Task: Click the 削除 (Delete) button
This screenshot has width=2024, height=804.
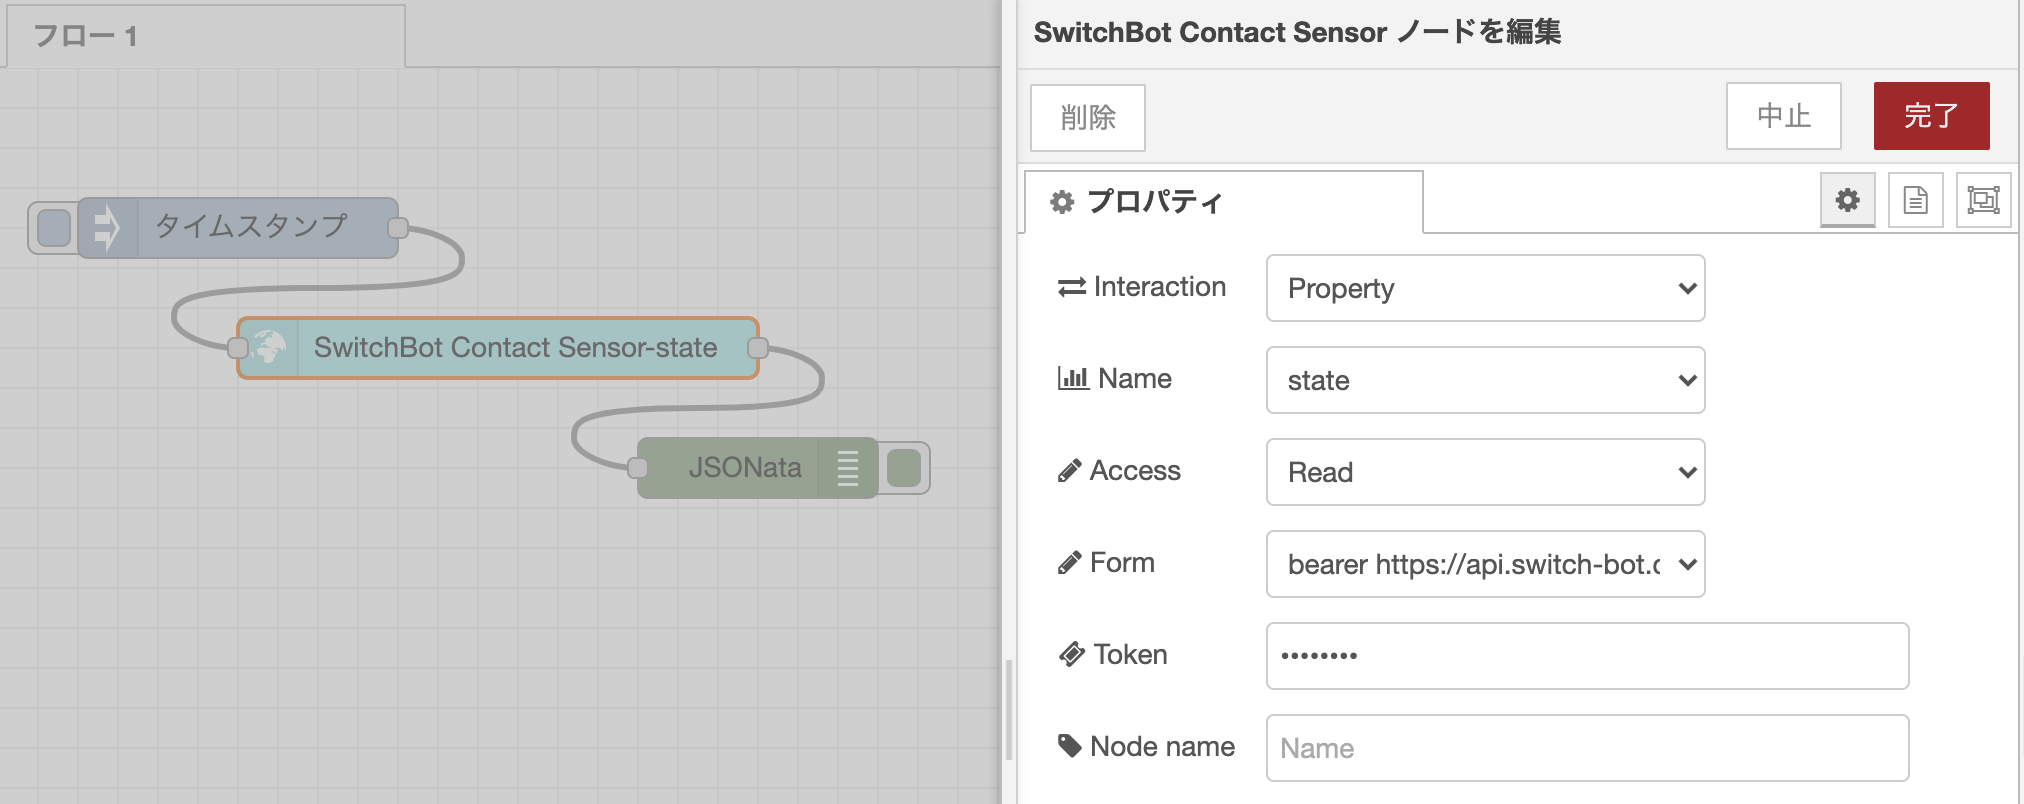Action: tap(1087, 118)
